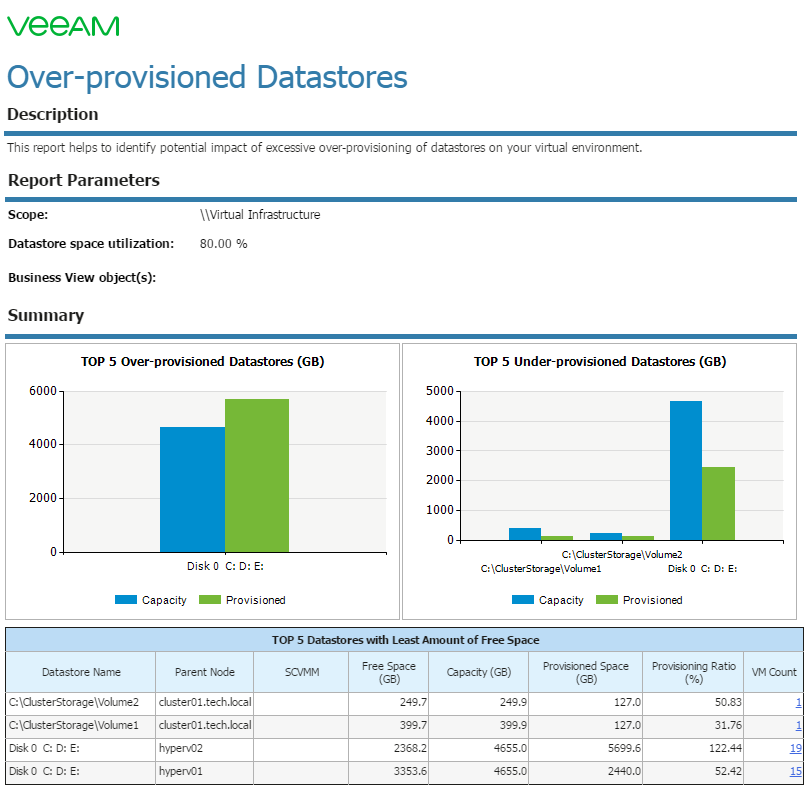809x788 pixels.
Task: Open VM count link for C:\ClusterStorage\Volume2 row
Action: (798, 702)
